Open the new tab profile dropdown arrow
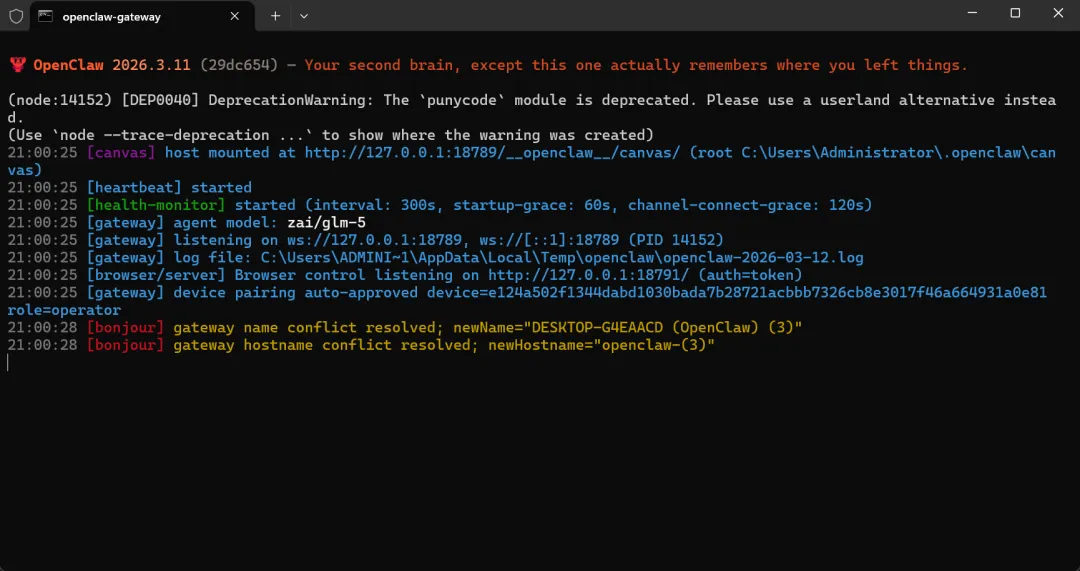 click(304, 16)
